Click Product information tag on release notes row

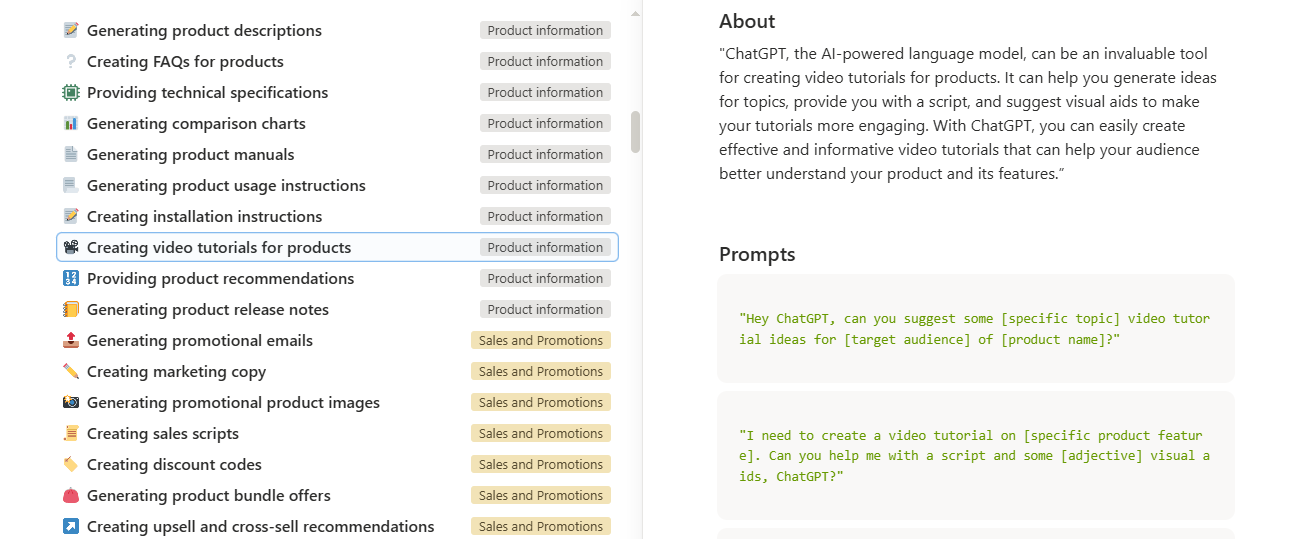[545, 309]
